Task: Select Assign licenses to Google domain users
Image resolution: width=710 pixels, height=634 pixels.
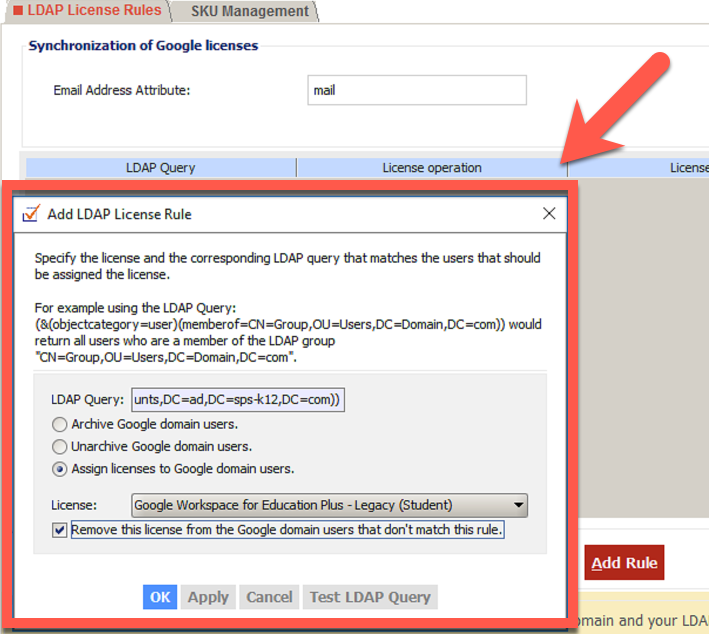Action: pos(61,469)
